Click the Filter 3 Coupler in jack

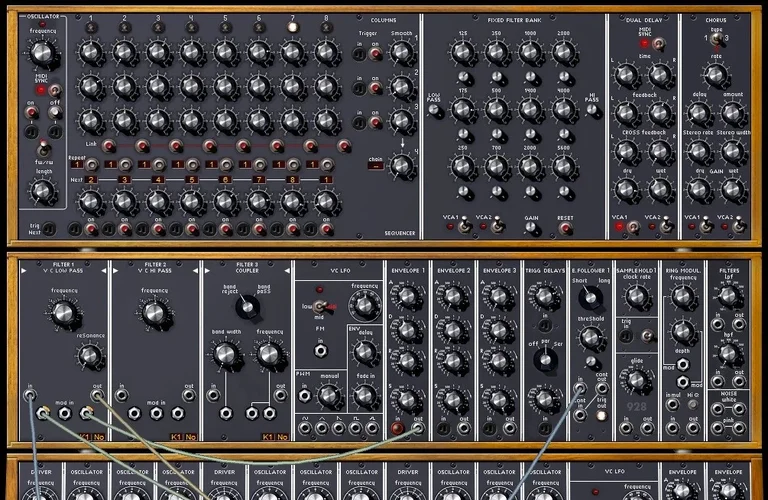tap(213, 395)
